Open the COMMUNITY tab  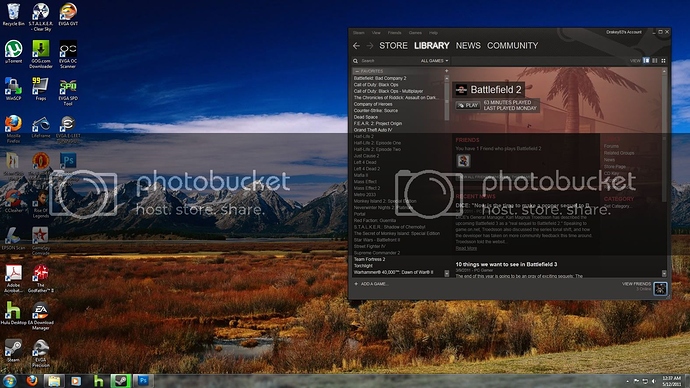[x=512, y=46]
